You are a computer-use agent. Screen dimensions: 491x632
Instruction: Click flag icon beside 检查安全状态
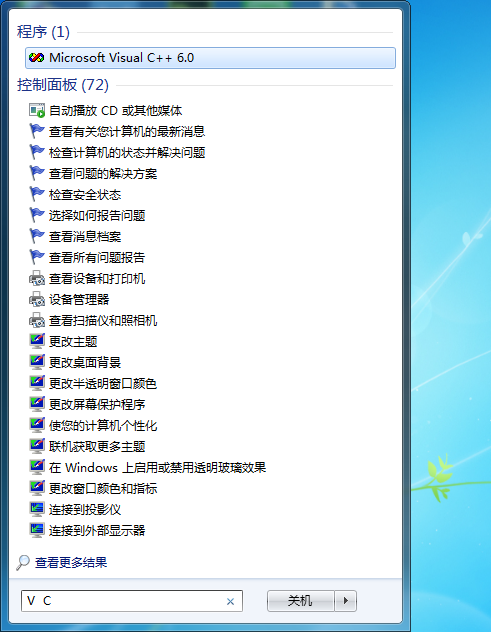tap(37, 194)
